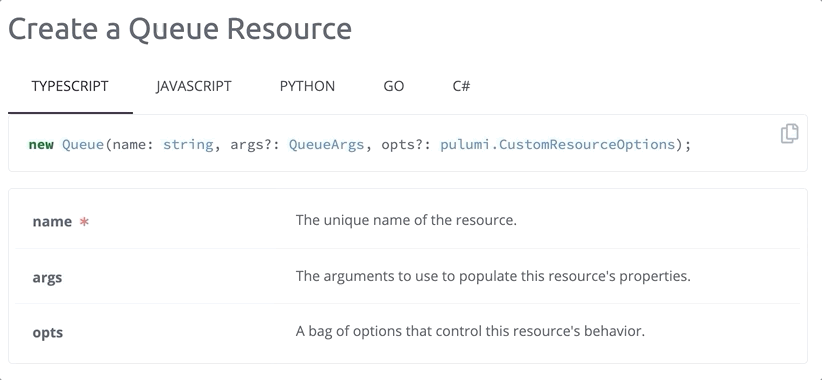The image size is (822, 380).
Task: Open pulumi.CustomResourceOptions link
Action: pyautogui.click(x=557, y=145)
